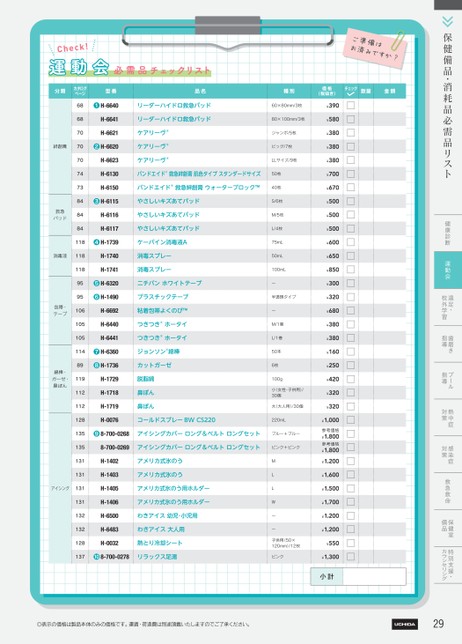Click the numbered circle 4 beside H-1739
The height and width of the screenshot is (644, 462).
point(97,242)
